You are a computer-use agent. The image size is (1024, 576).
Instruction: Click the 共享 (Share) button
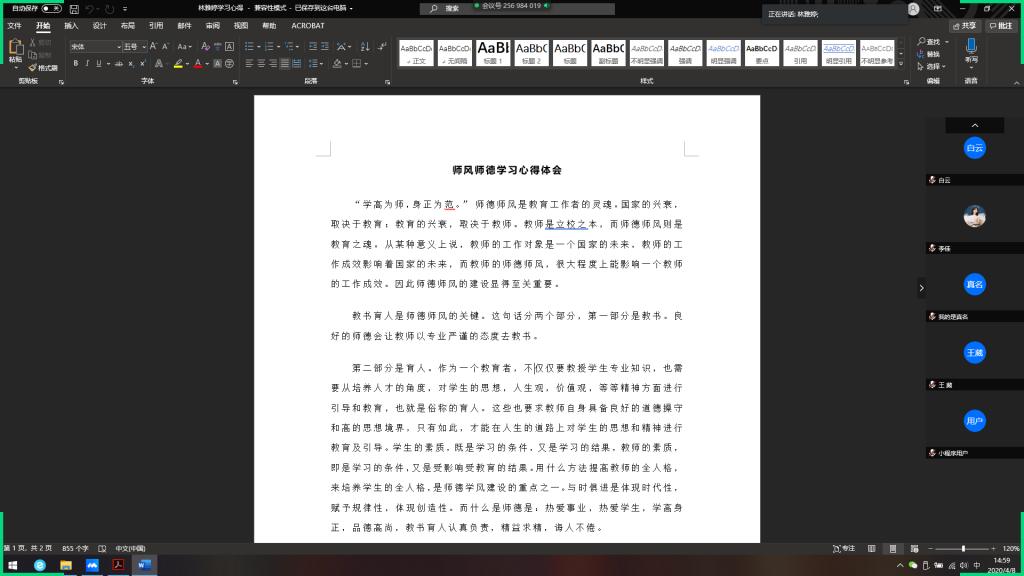[965, 25]
